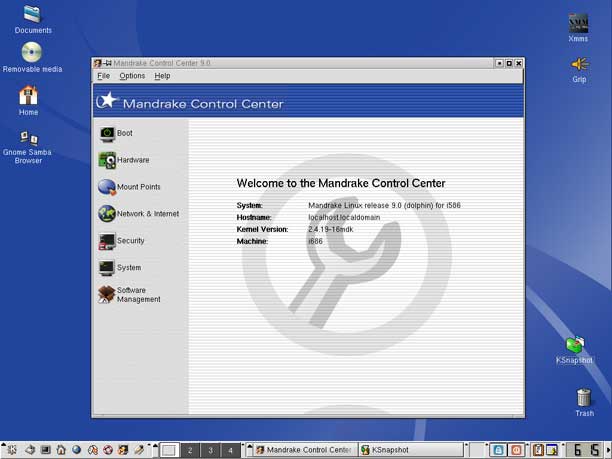This screenshot has width=612, height=459.
Task: Click the lock screen panel button
Action: [498, 450]
